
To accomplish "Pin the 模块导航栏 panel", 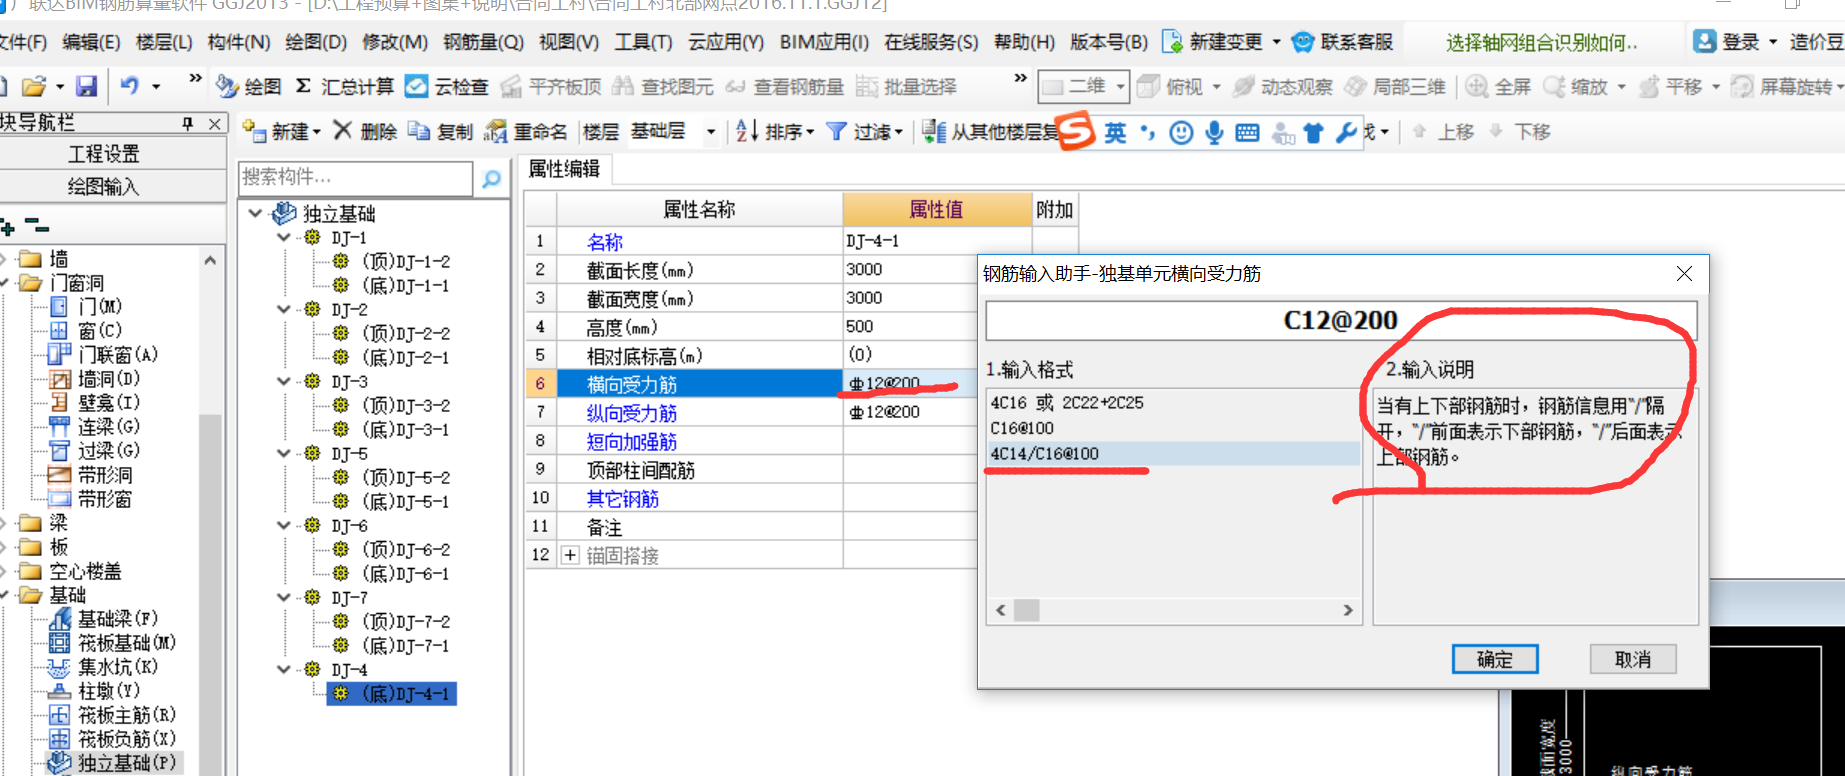I will click(188, 123).
